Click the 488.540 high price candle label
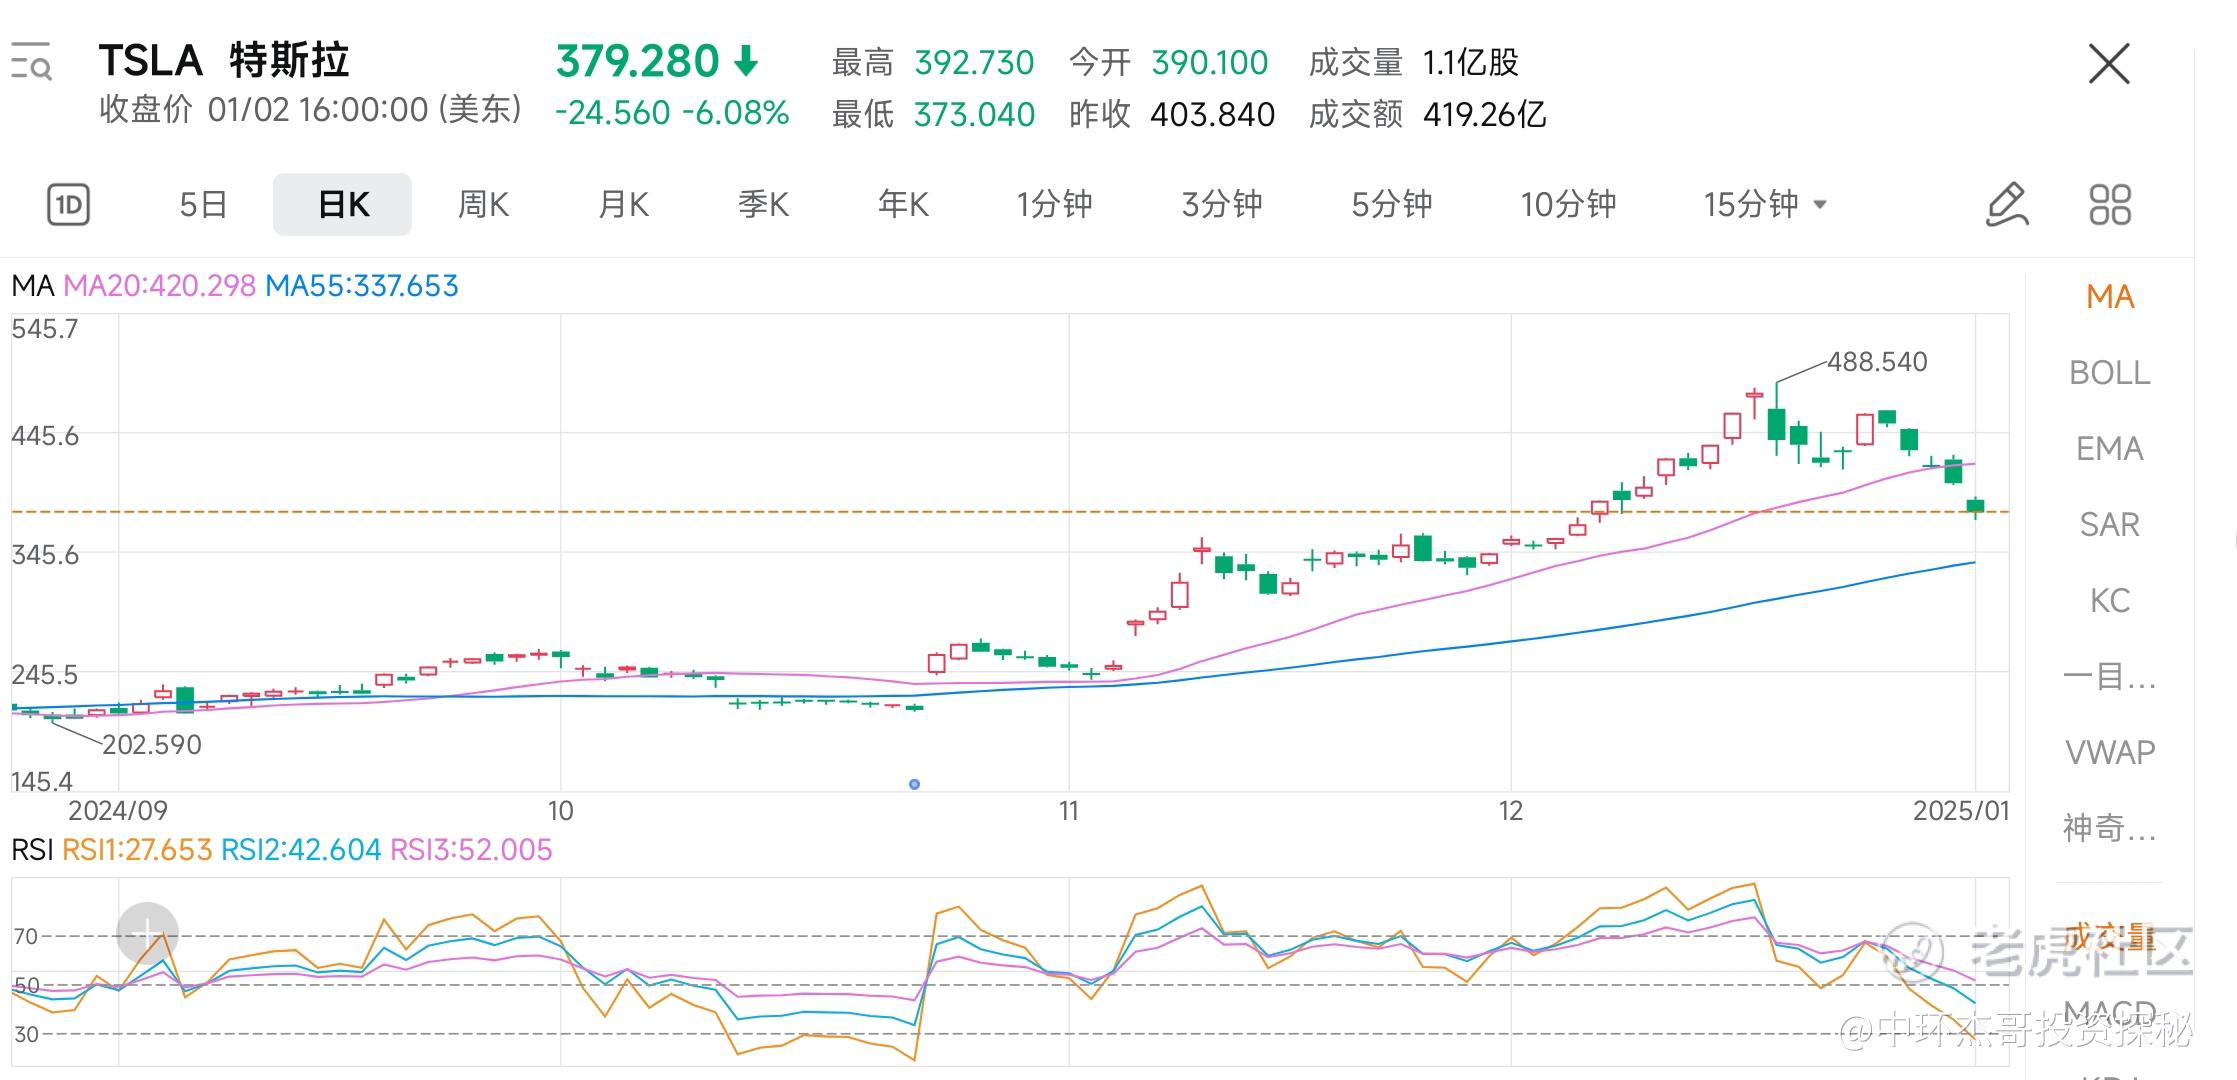The image size is (2237, 1080). [x=1876, y=362]
